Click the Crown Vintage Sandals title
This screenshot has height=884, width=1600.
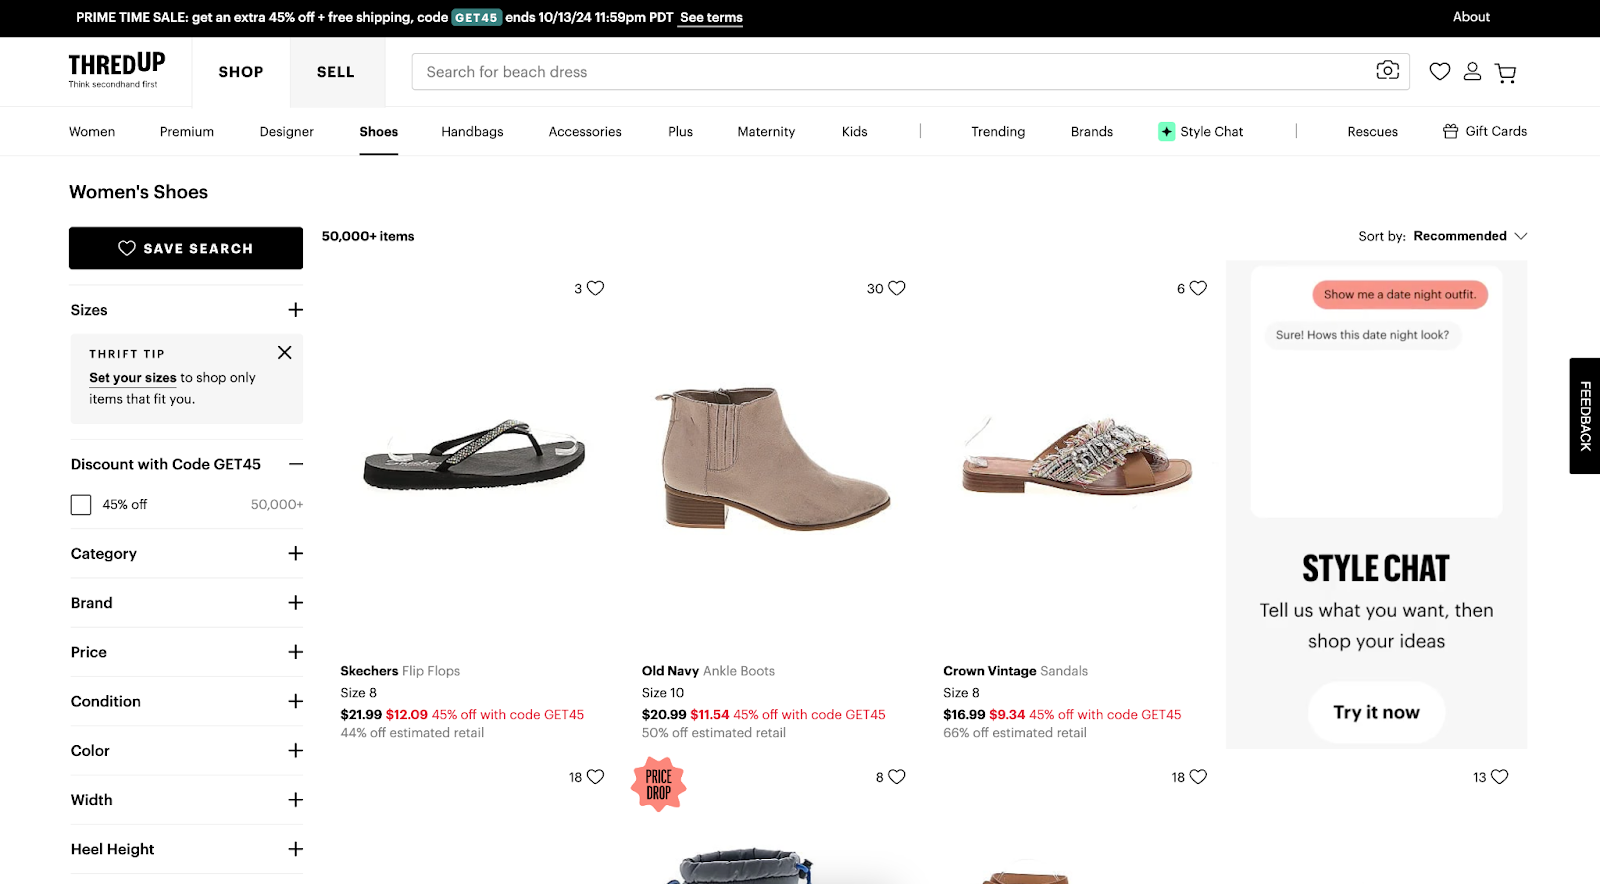[x=1015, y=671]
